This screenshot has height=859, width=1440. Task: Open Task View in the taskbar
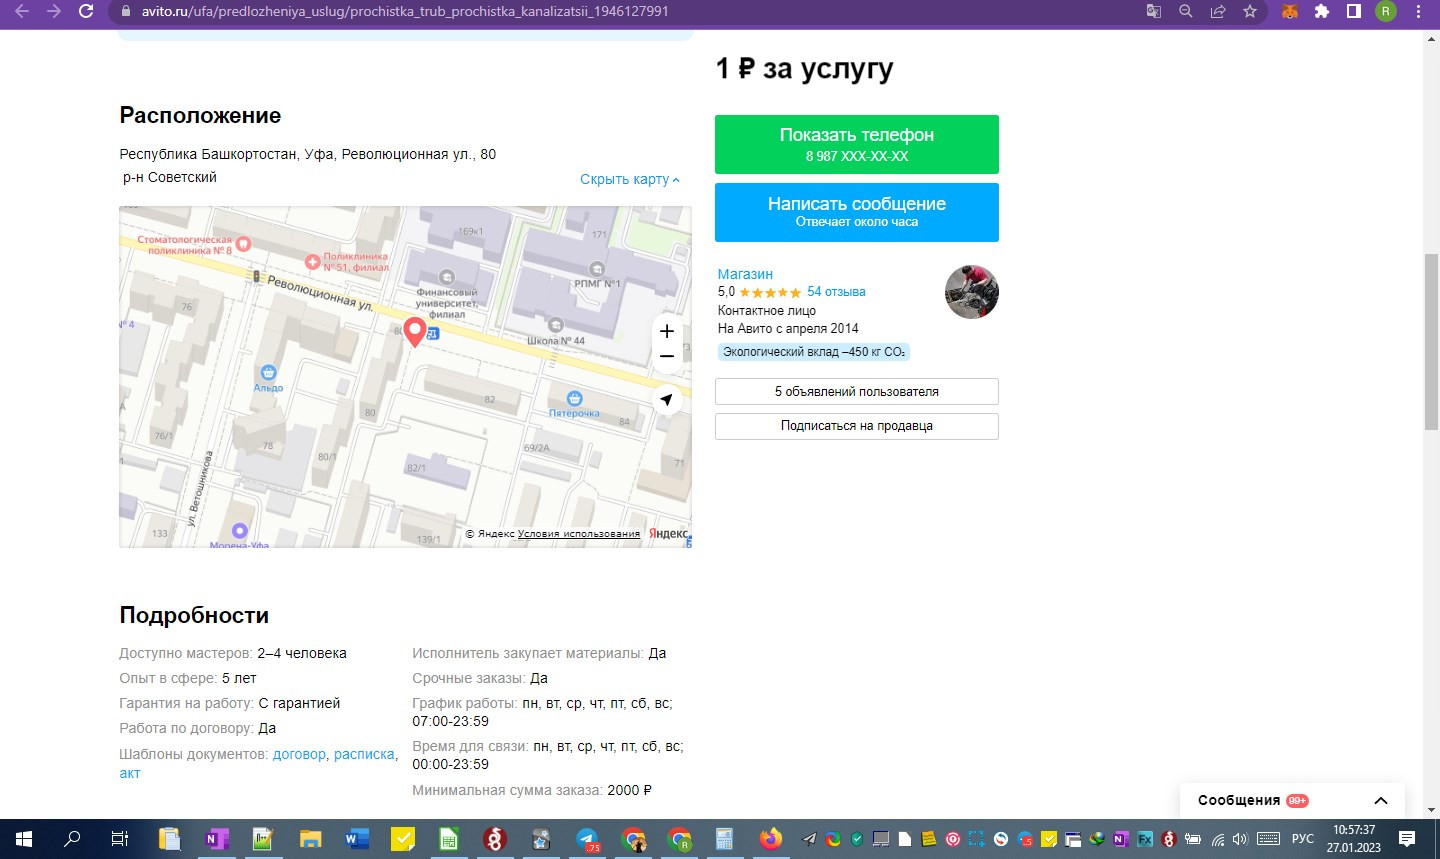(119, 839)
